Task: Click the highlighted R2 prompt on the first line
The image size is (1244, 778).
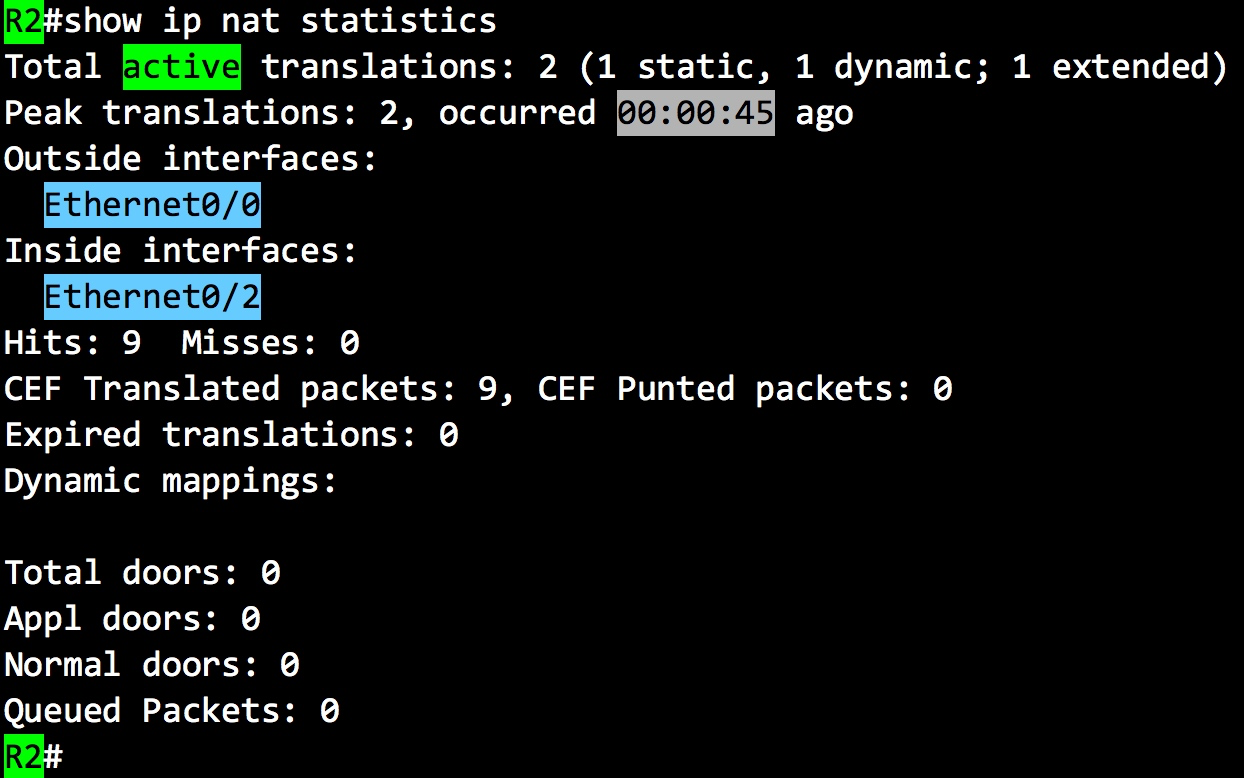Action: [x=23, y=20]
